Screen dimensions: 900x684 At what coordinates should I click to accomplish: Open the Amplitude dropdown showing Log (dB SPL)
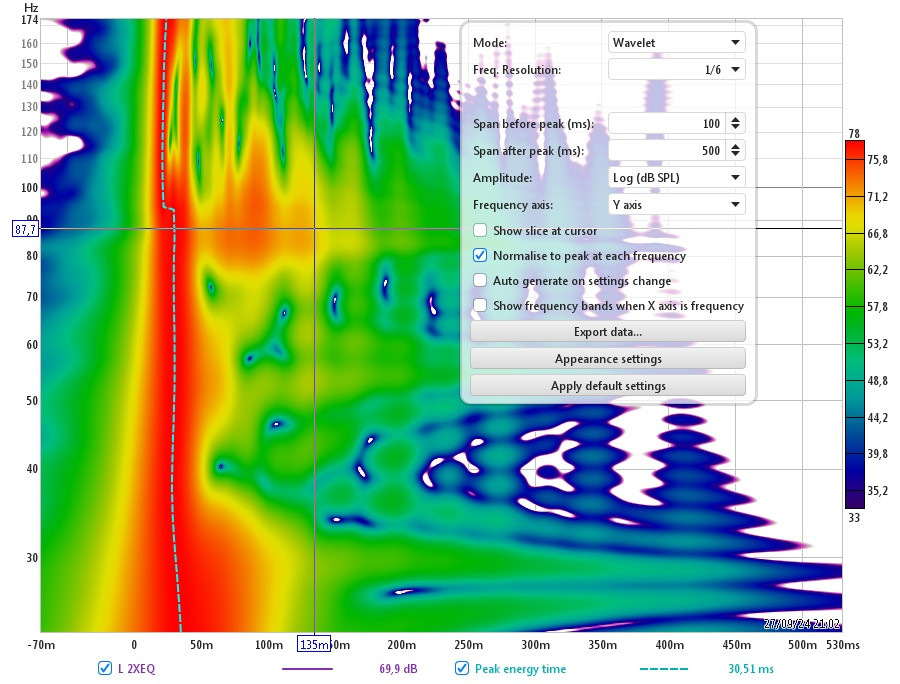tap(676, 177)
